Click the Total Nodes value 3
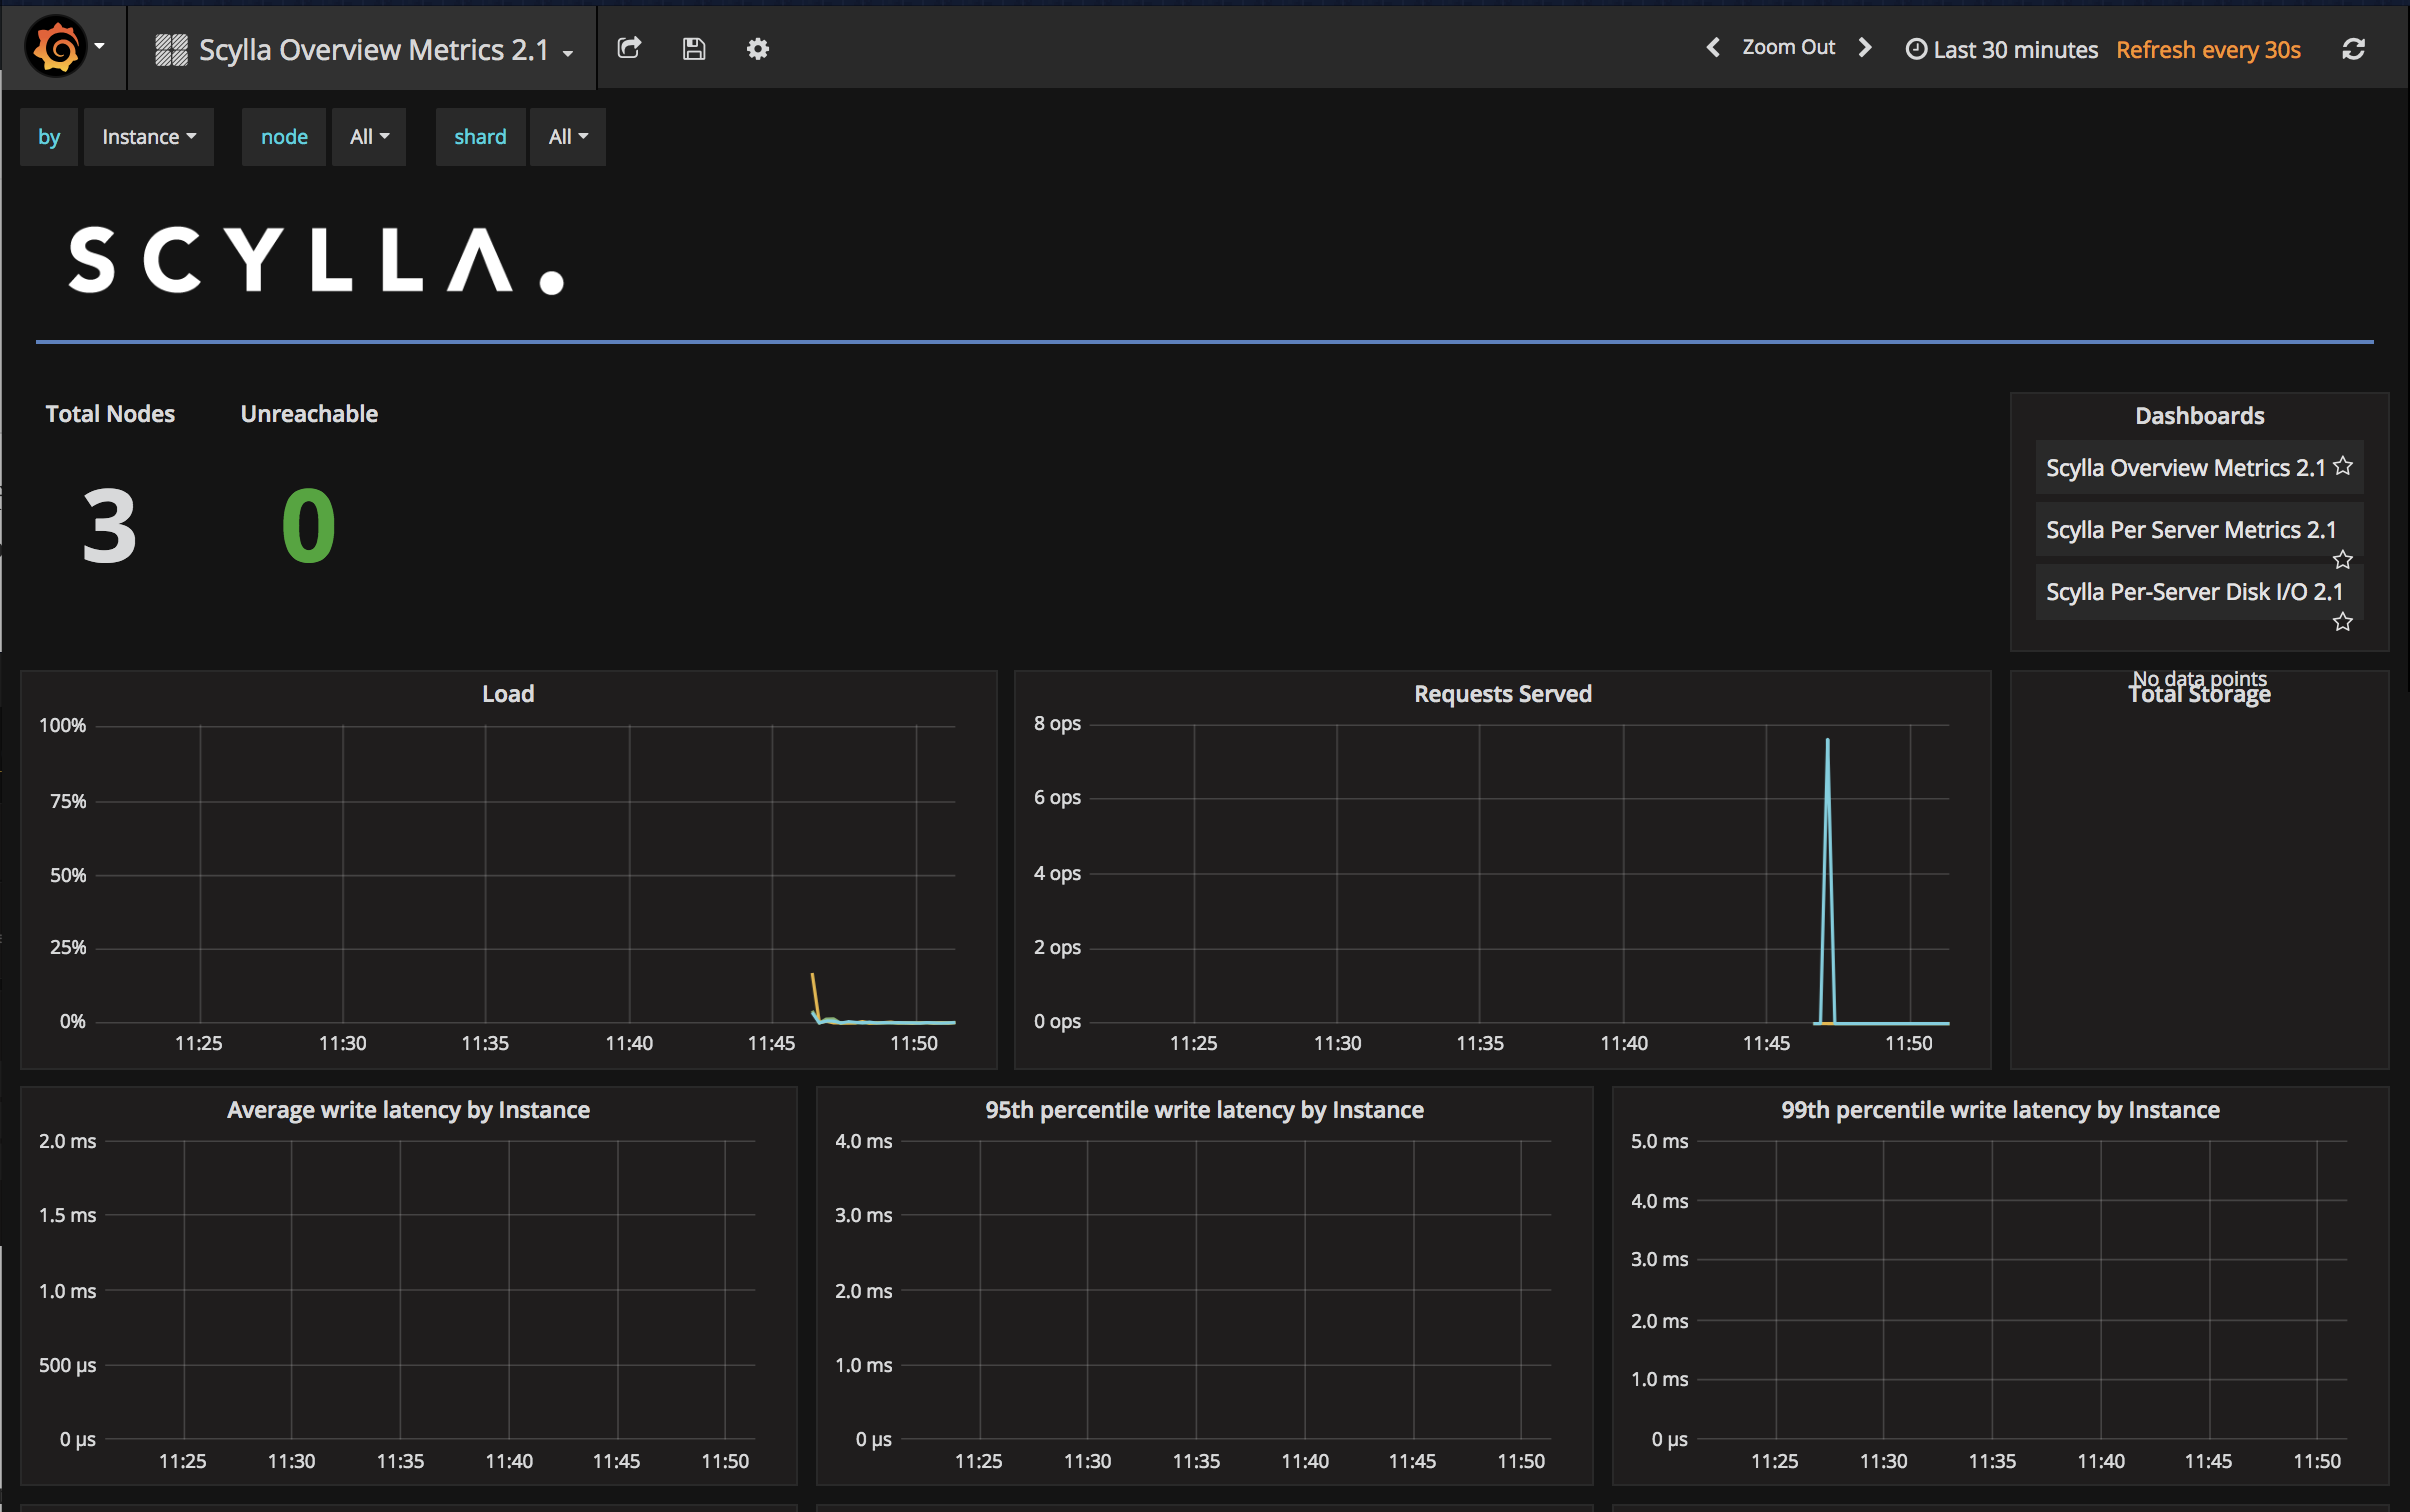The image size is (2410, 1512). [x=109, y=526]
